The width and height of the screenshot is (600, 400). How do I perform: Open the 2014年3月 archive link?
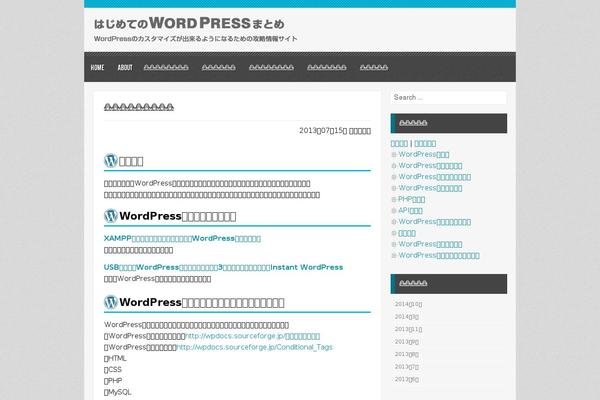(x=407, y=317)
